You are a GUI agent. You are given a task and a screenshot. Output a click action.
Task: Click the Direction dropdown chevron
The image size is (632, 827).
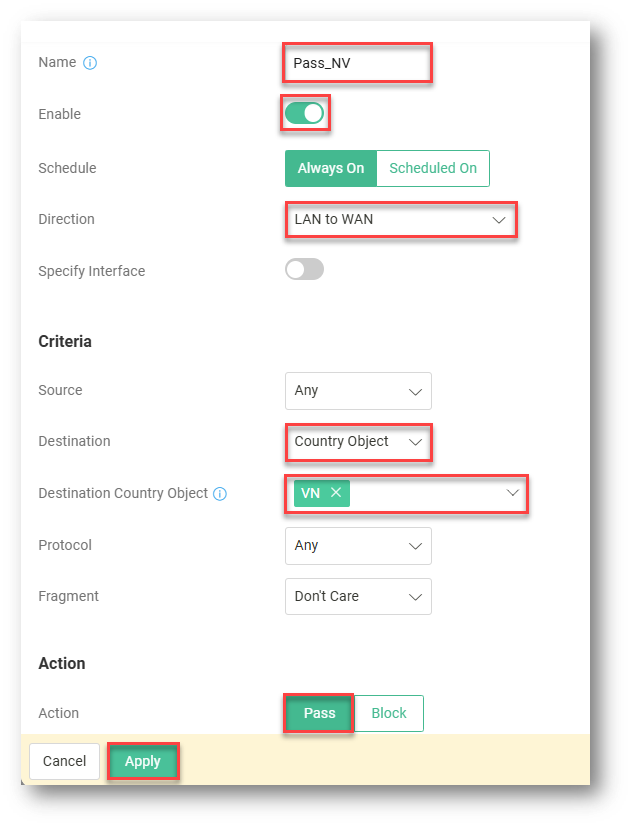click(x=500, y=219)
